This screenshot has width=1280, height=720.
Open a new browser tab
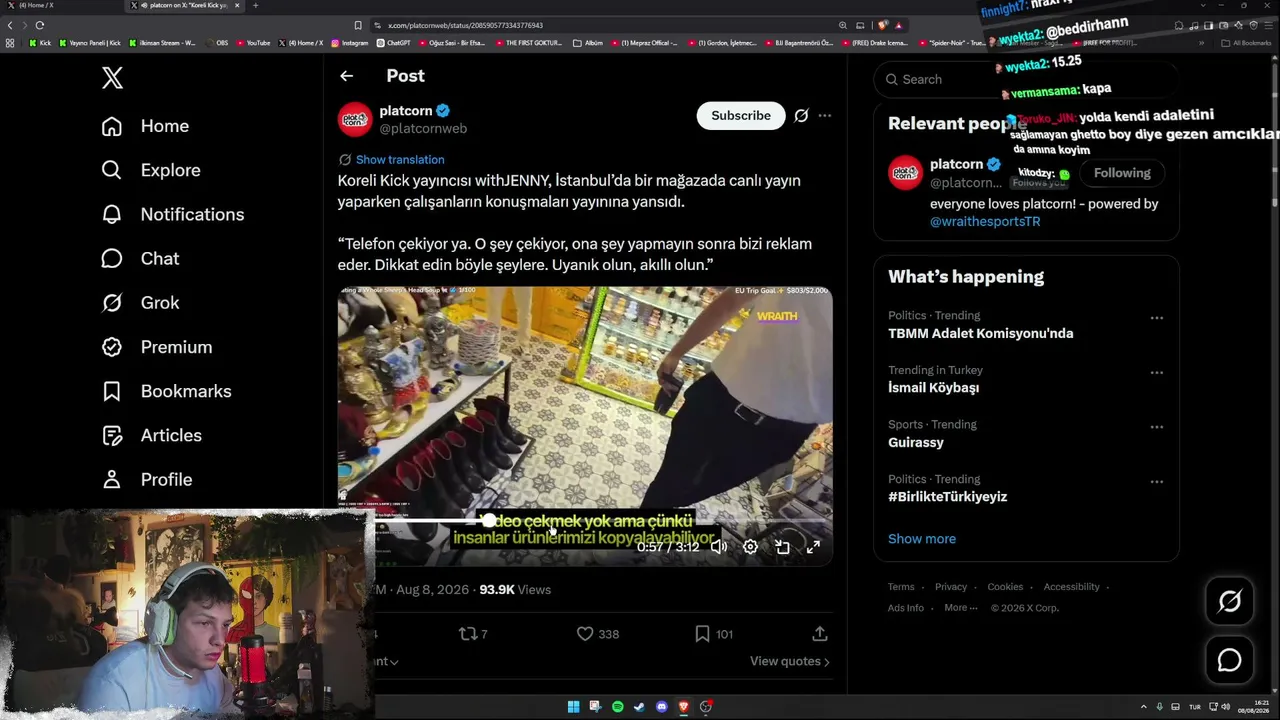pyautogui.click(x=255, y=6)
